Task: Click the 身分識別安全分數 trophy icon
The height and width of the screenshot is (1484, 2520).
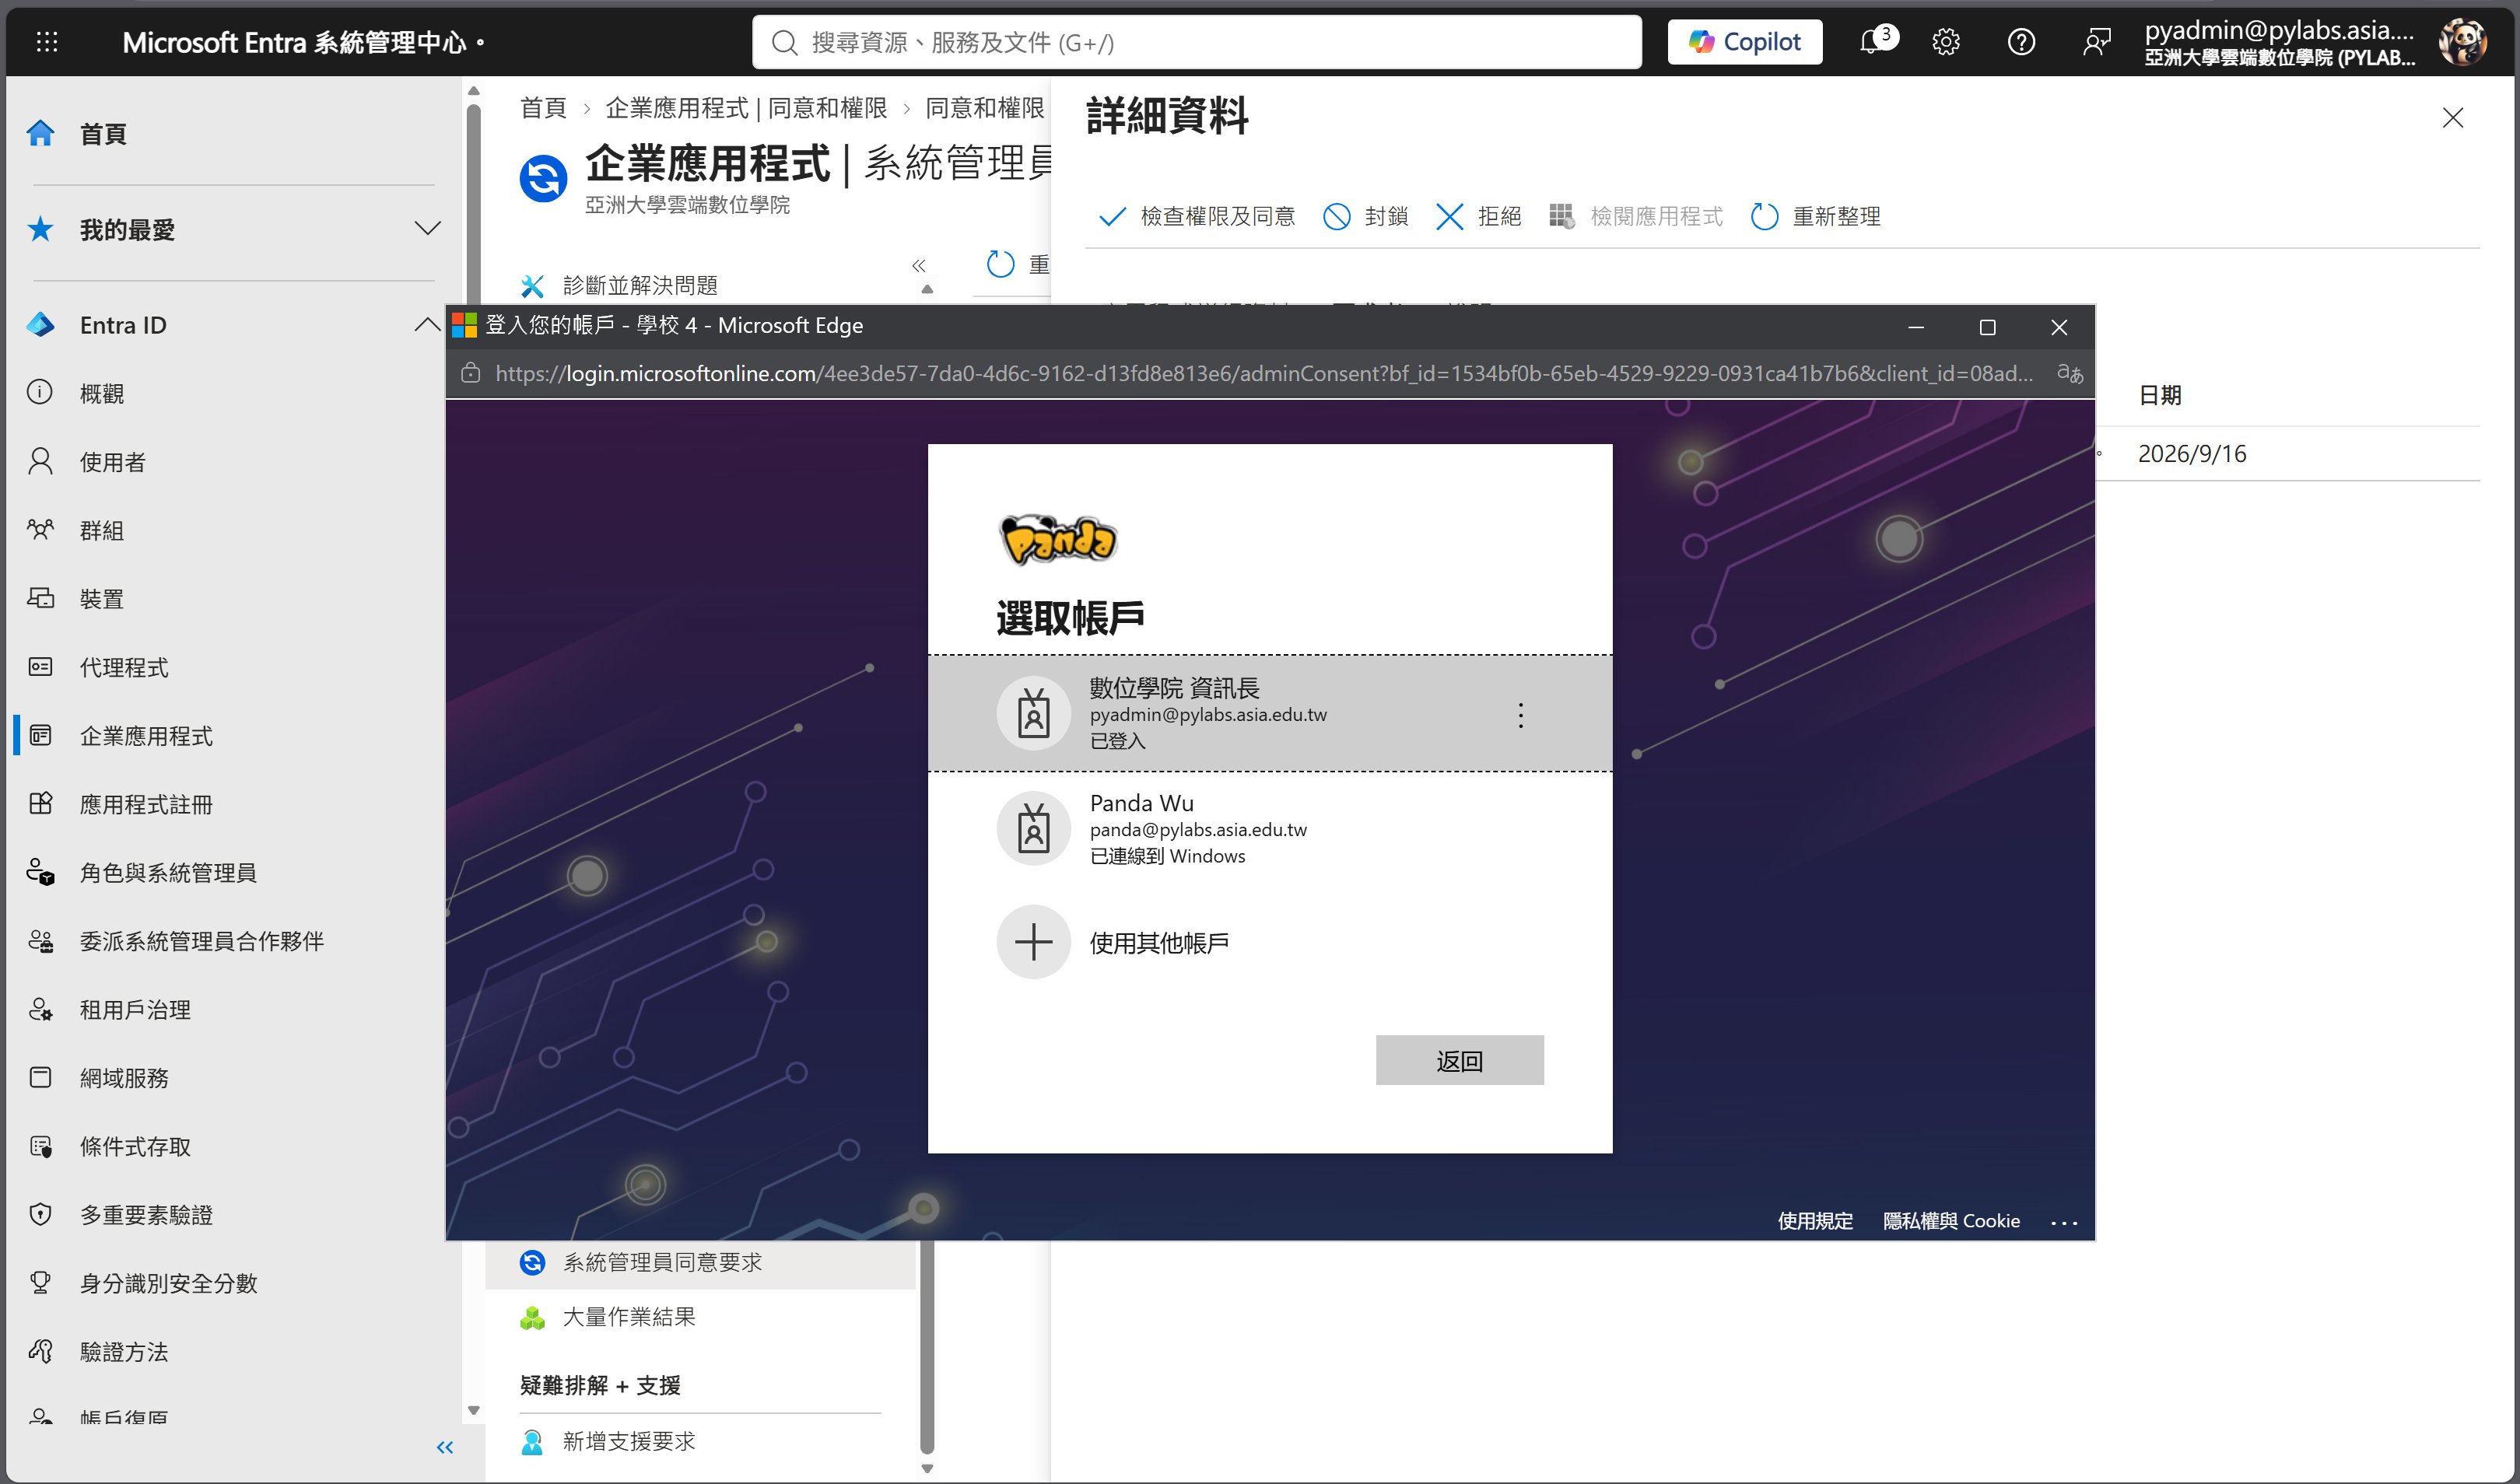Action: tap(41, 1283)
